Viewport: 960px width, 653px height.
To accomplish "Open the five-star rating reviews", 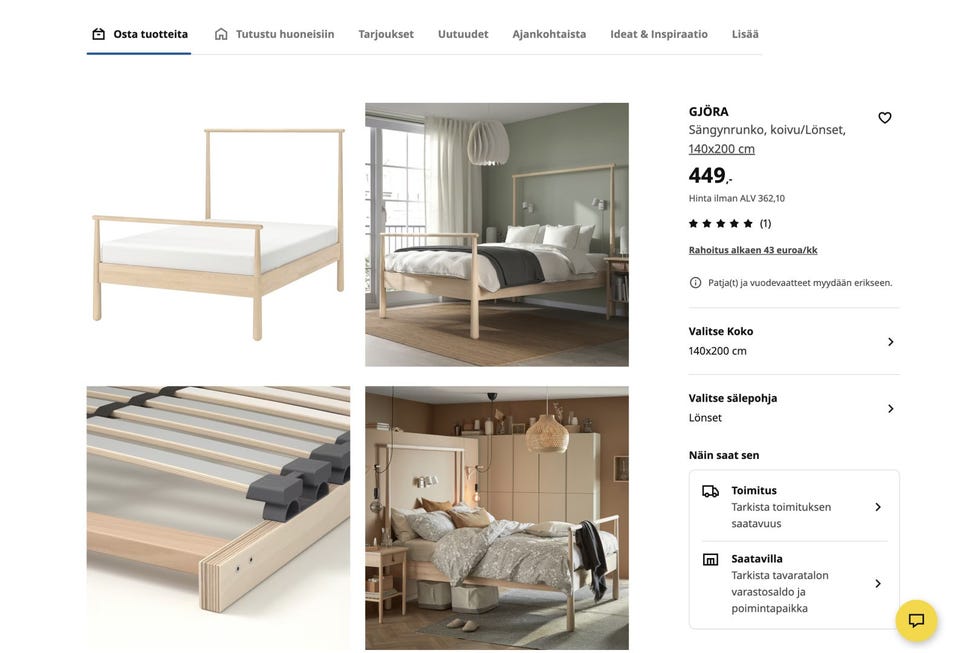I will coord(729,223).
